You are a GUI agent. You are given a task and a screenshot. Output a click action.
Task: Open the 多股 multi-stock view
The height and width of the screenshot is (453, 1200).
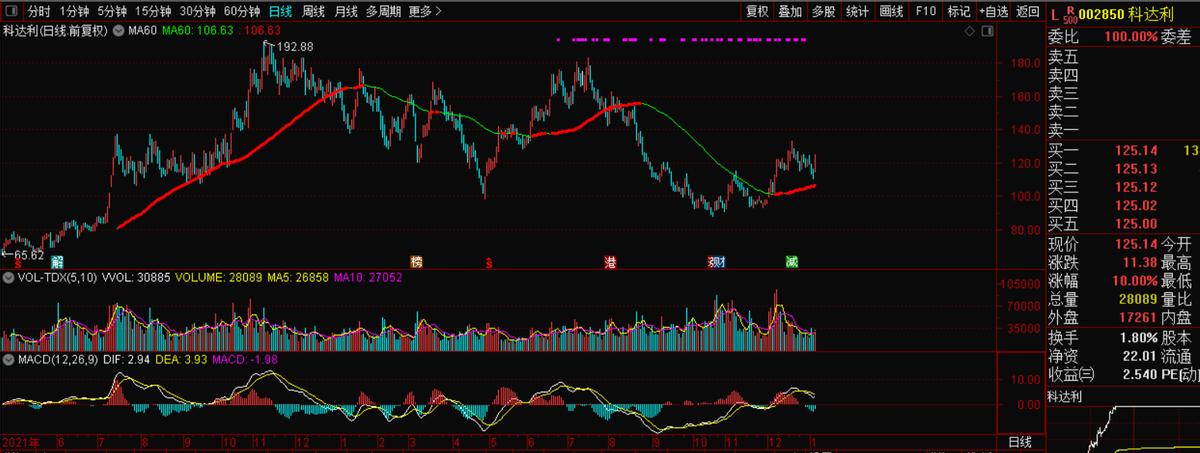823,12
